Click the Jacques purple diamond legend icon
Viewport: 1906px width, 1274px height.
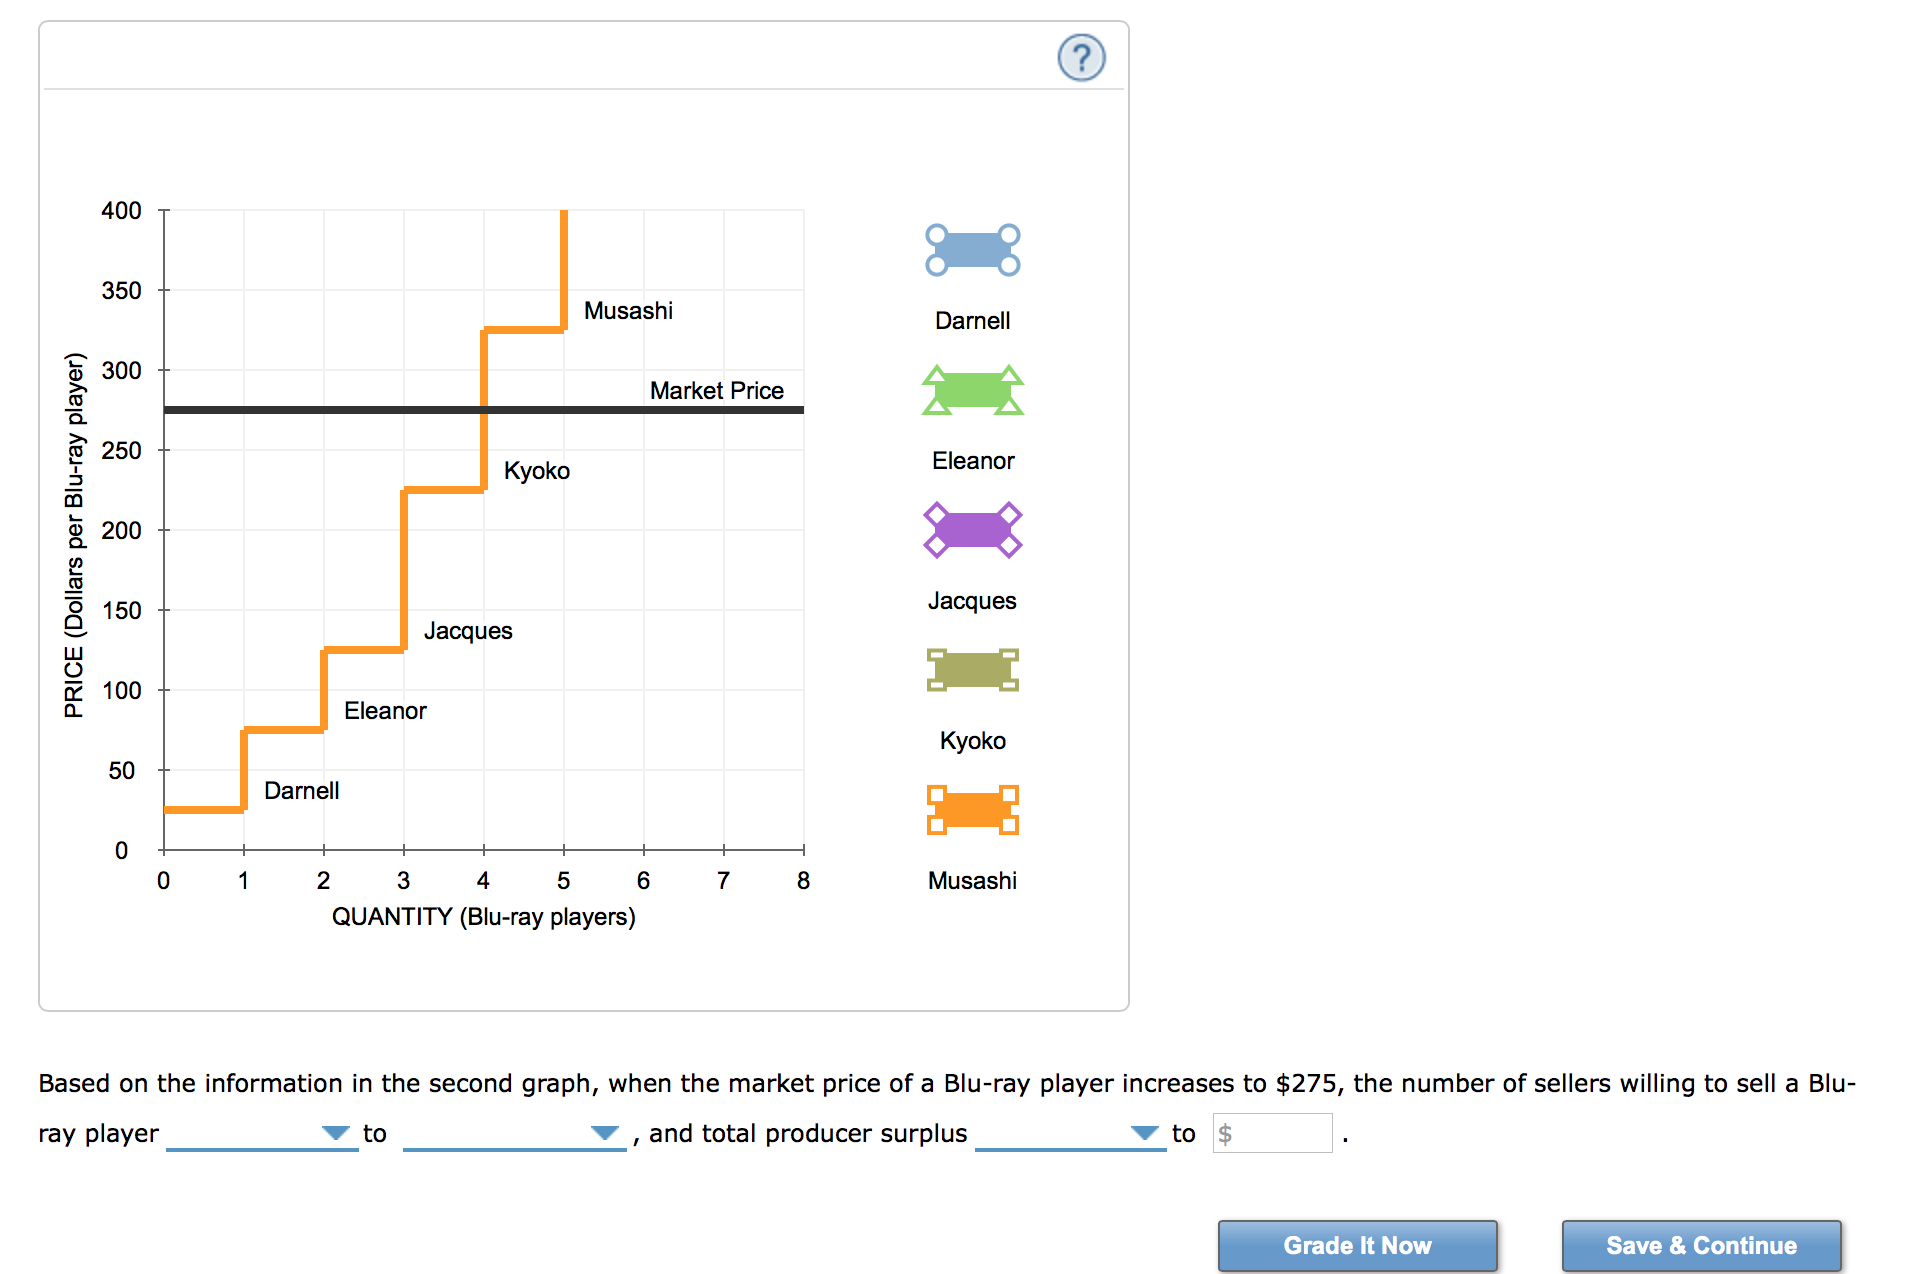(972, 530)
